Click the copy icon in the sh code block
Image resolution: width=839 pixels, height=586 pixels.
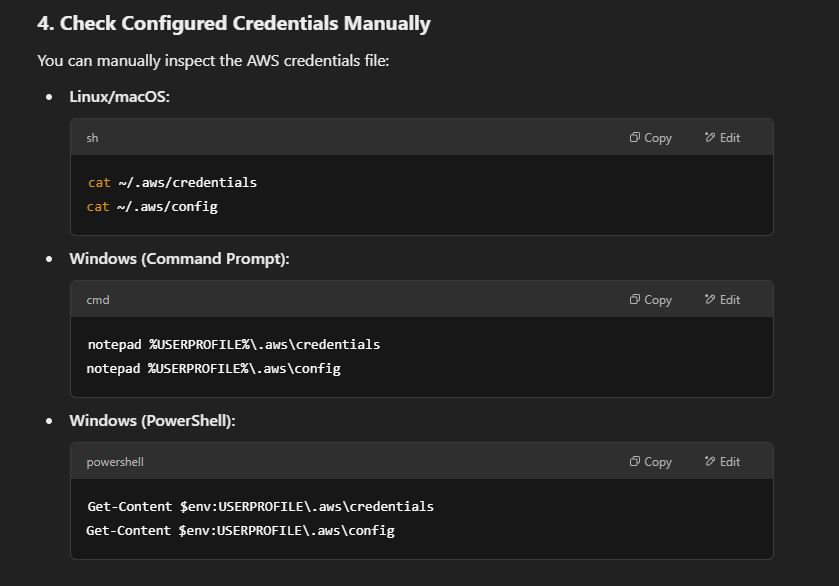(x=635, y=138)
